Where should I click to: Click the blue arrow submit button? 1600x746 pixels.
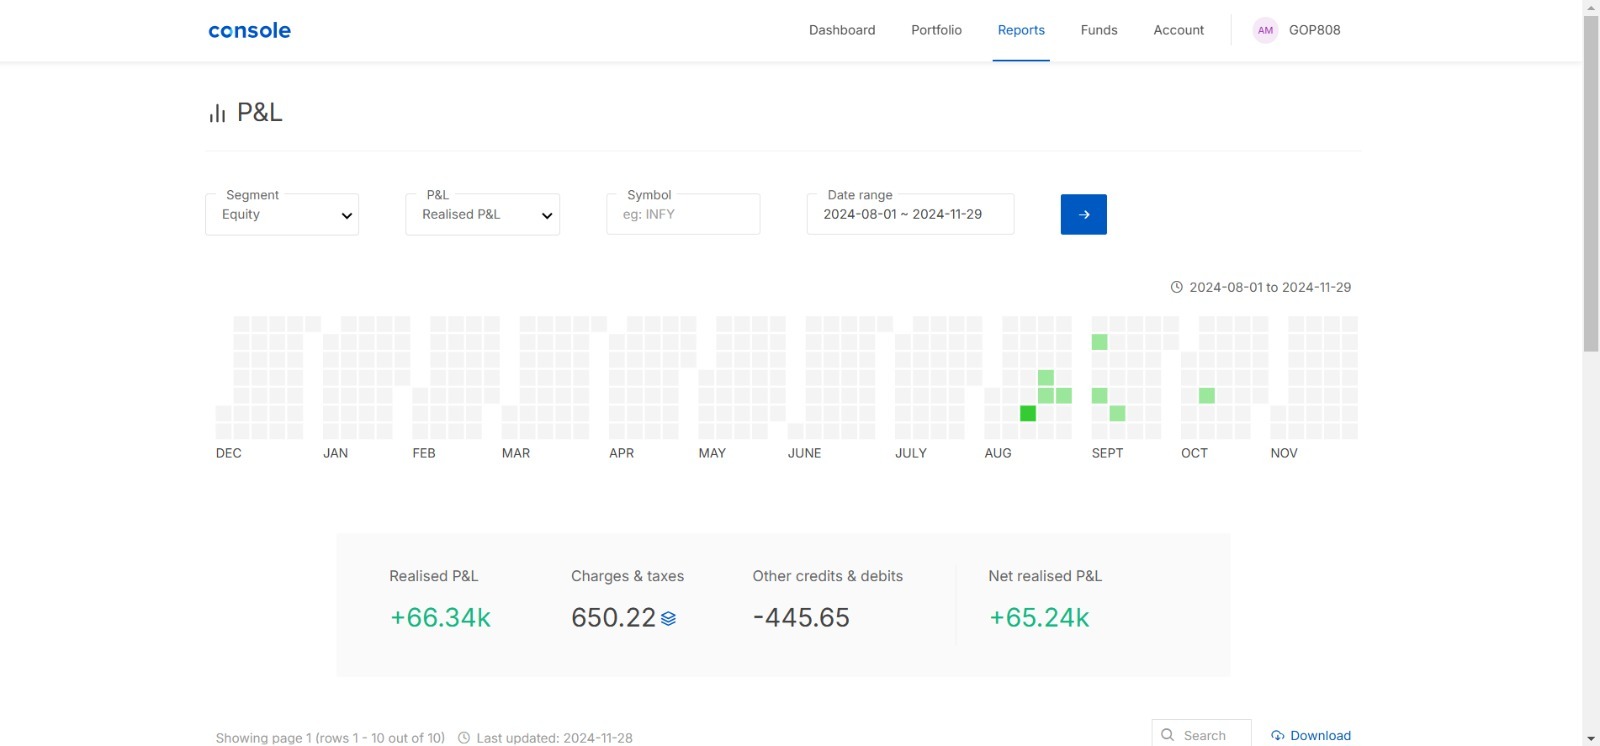(1083, 214)
